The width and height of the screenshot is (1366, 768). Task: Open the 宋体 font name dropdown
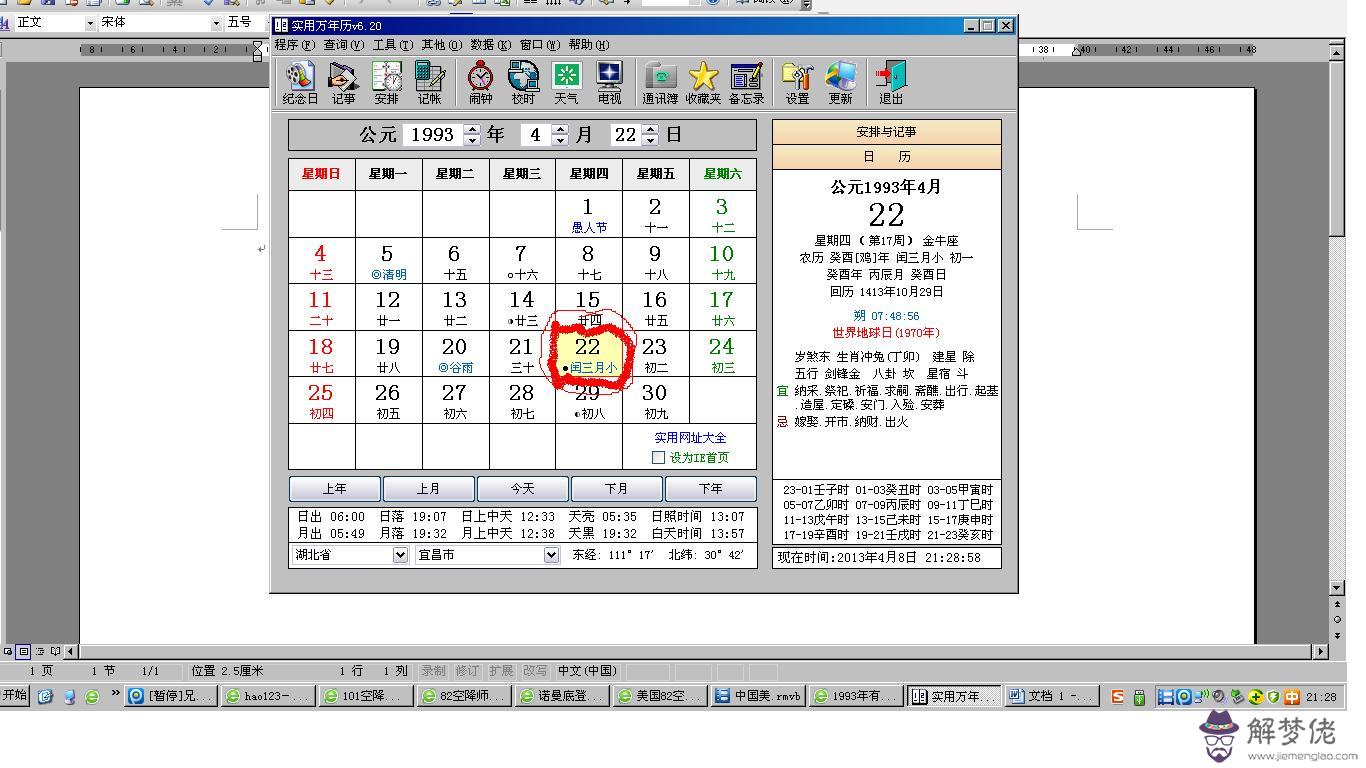coord(216,22)
